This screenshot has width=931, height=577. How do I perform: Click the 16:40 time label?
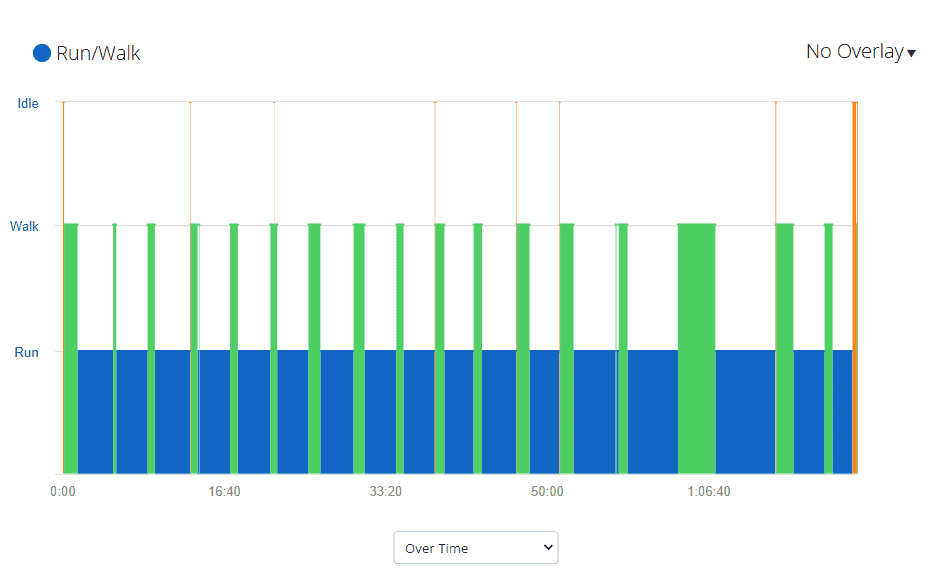224,492
